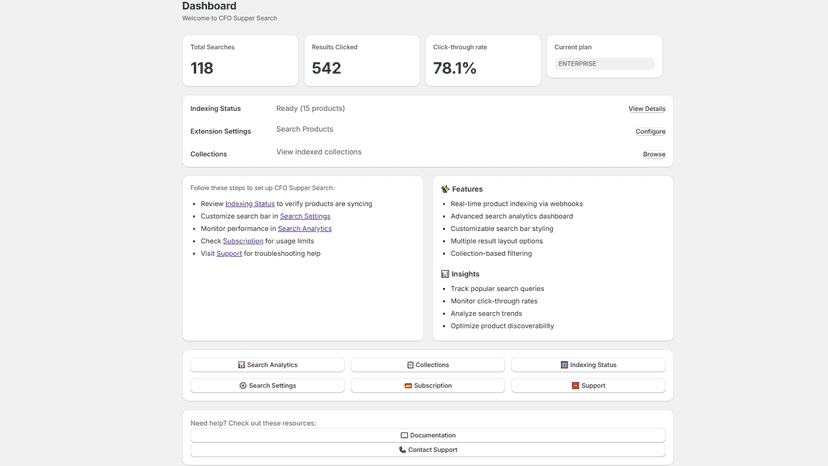This screenshot has height=466, width=828.
Task: Open the Documentation resource button
Action: tap(428, 435)
